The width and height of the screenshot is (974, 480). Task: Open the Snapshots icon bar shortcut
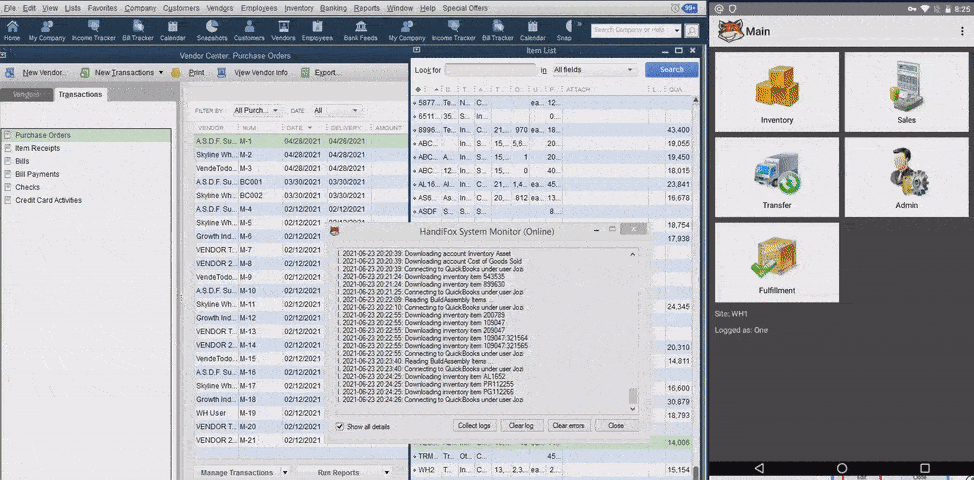(212, 30)
